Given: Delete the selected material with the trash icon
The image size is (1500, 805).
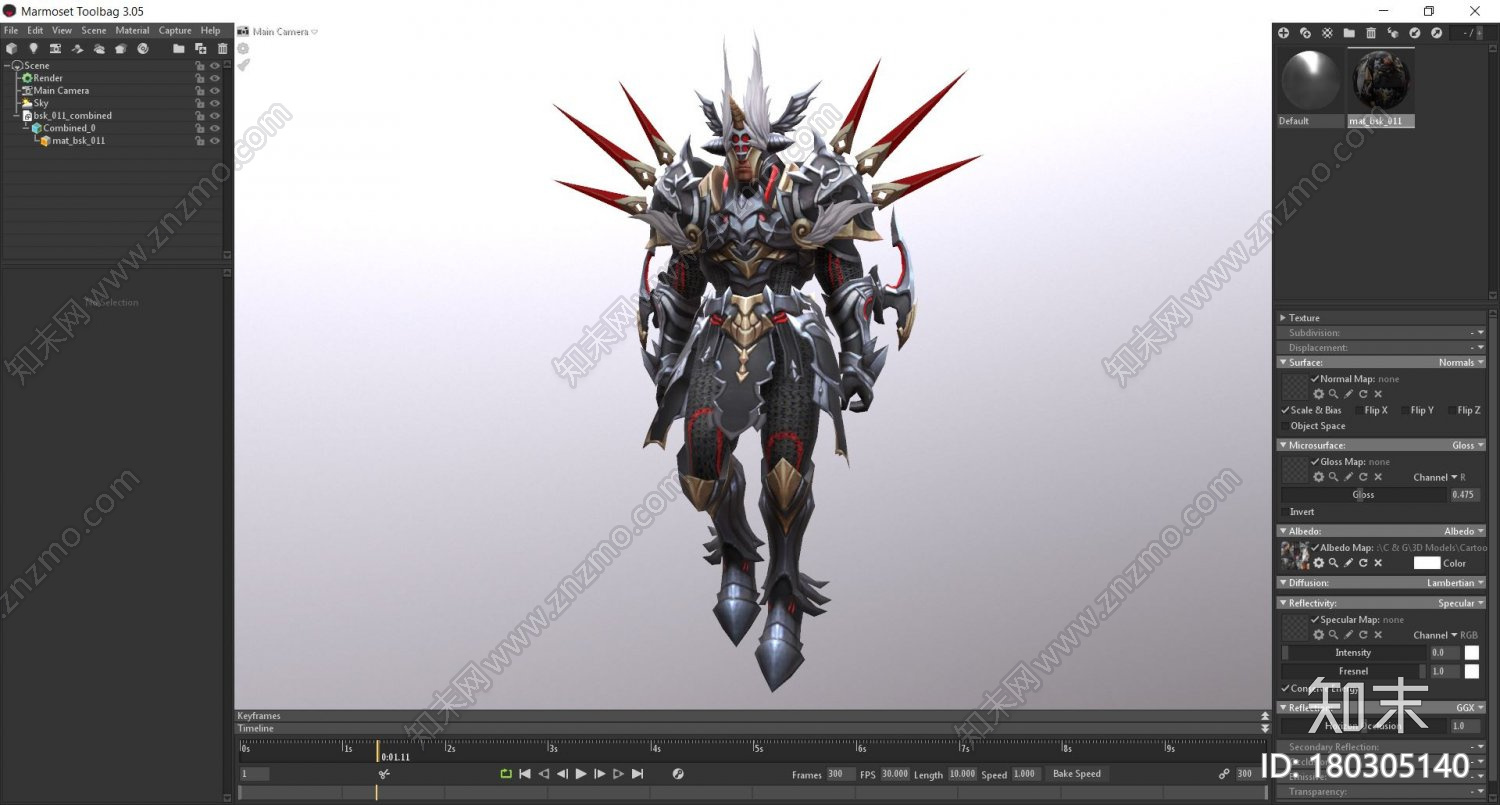Looking at the screenshot, I should point(1371,33).
